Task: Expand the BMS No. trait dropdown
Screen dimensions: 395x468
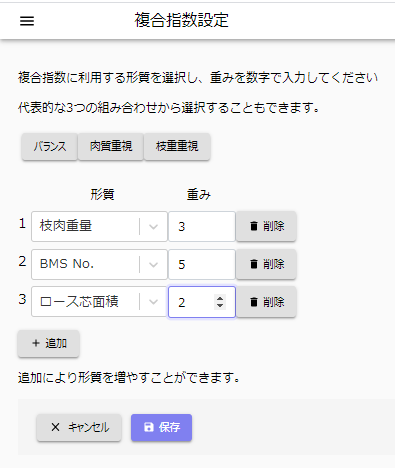Action: tap(153, 265)
